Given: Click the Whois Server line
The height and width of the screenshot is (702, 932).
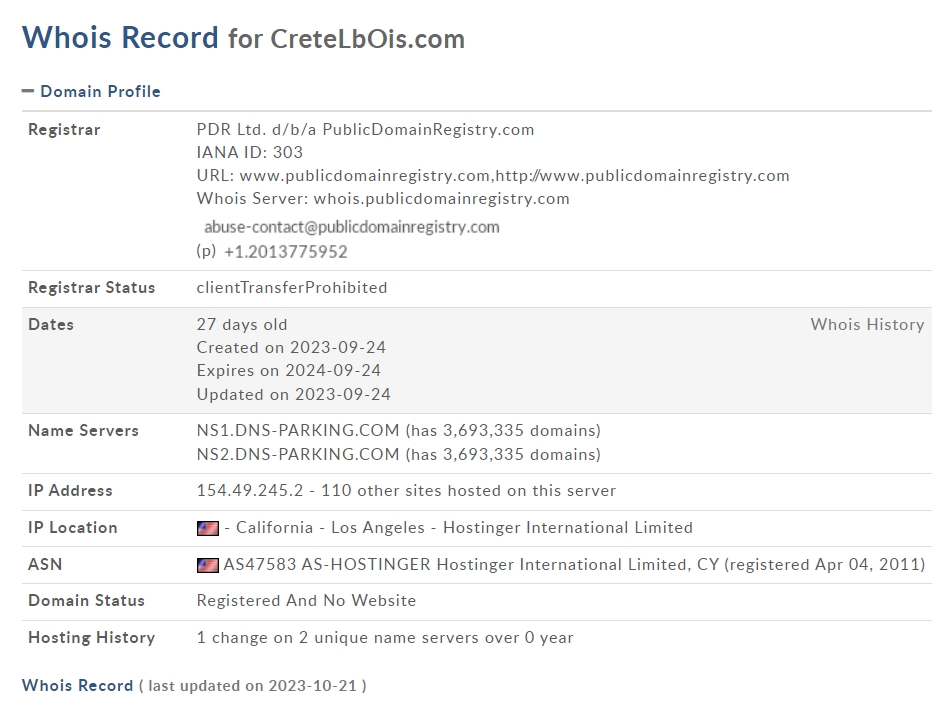Looking at the screenshot, I should pos(383,199).
